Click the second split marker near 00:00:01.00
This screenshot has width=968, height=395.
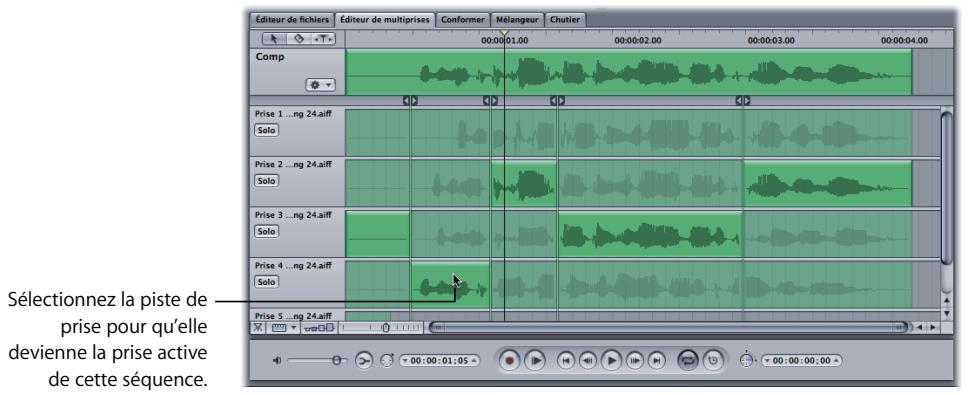tap(490, 100)
